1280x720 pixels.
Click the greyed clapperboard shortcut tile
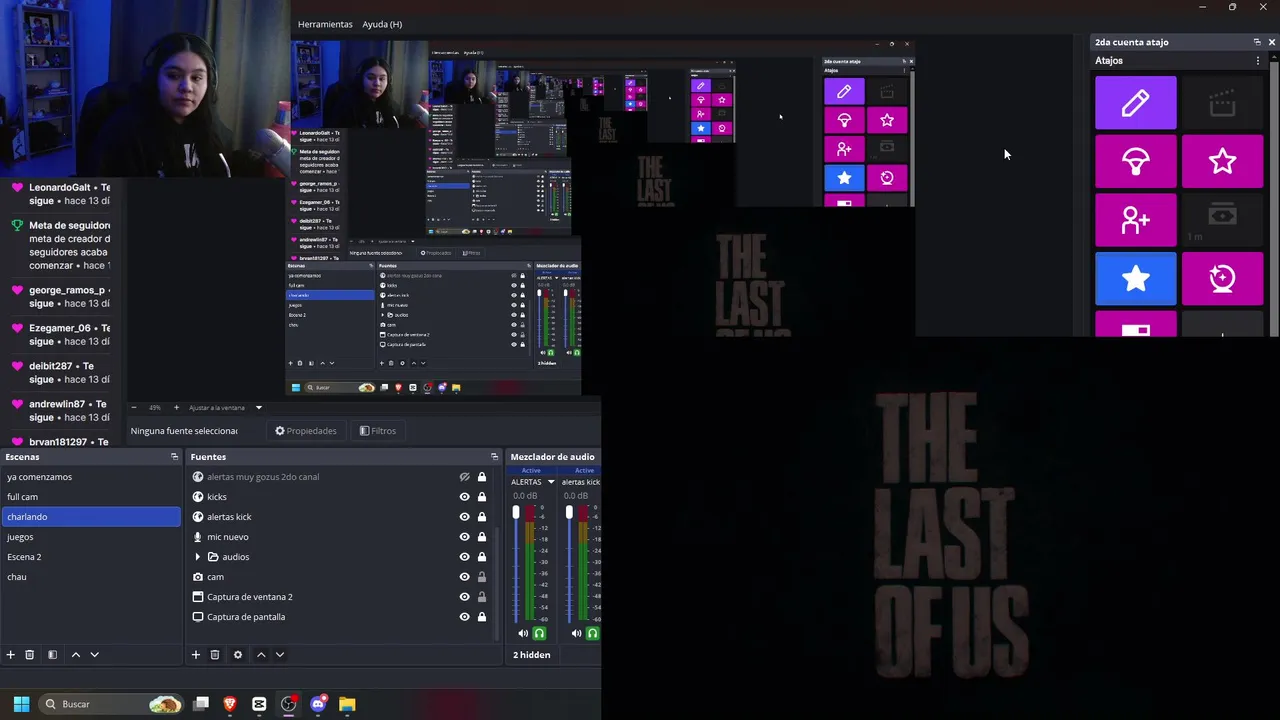click(x=1222, y=103)
